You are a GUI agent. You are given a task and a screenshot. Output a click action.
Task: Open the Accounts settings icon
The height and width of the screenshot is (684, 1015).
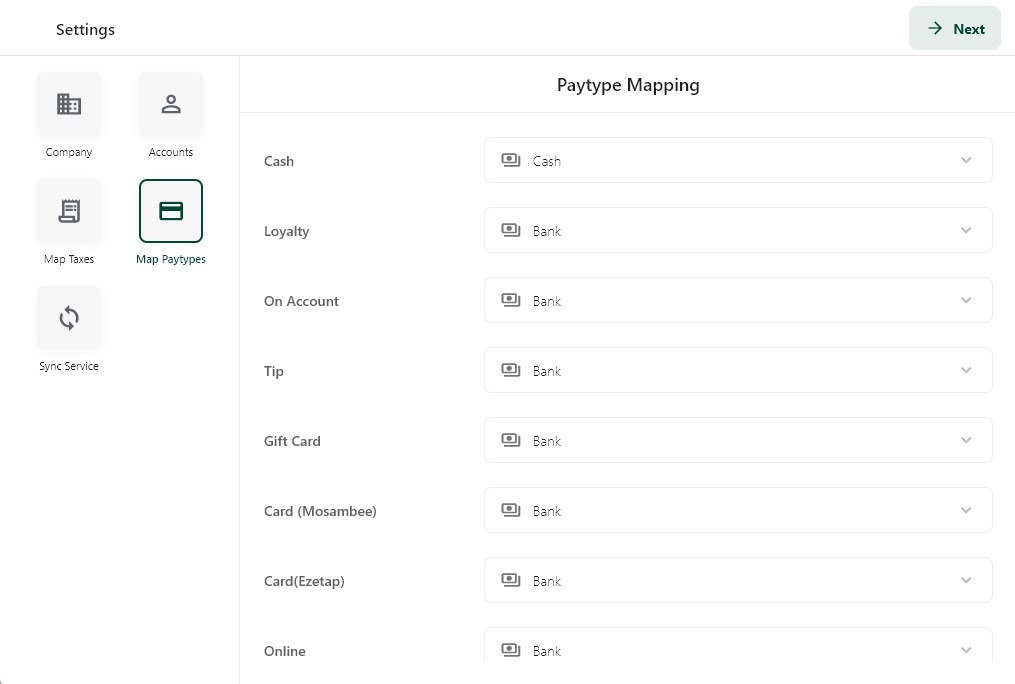(171, 105)
